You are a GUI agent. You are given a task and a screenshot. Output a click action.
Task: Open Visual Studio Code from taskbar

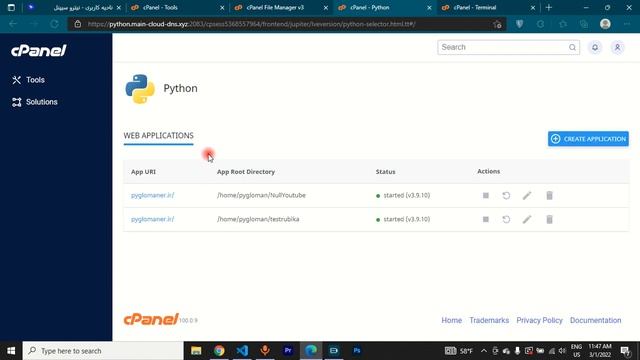pyautogui.click(x=242, y=351)
